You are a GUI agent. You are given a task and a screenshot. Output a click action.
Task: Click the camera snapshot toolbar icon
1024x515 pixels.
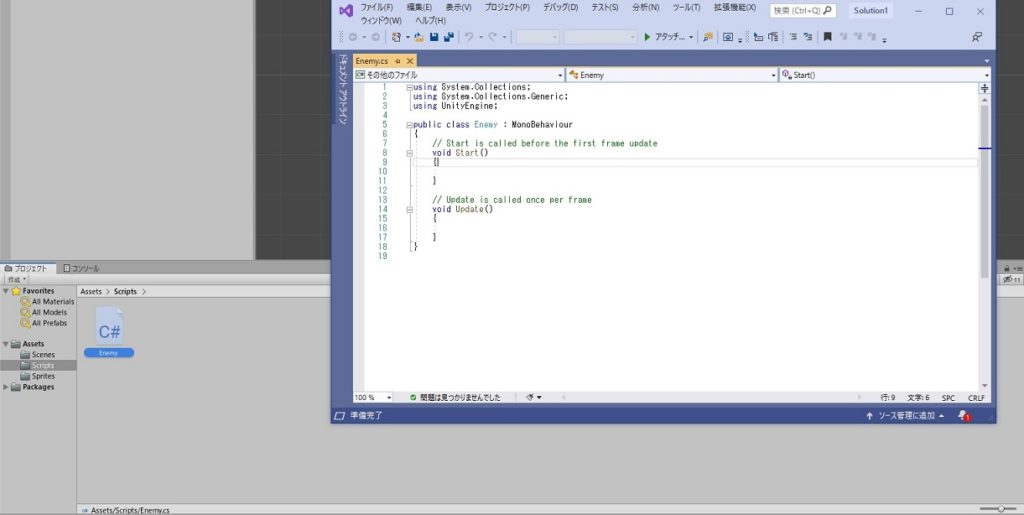(x=728, y=37)
